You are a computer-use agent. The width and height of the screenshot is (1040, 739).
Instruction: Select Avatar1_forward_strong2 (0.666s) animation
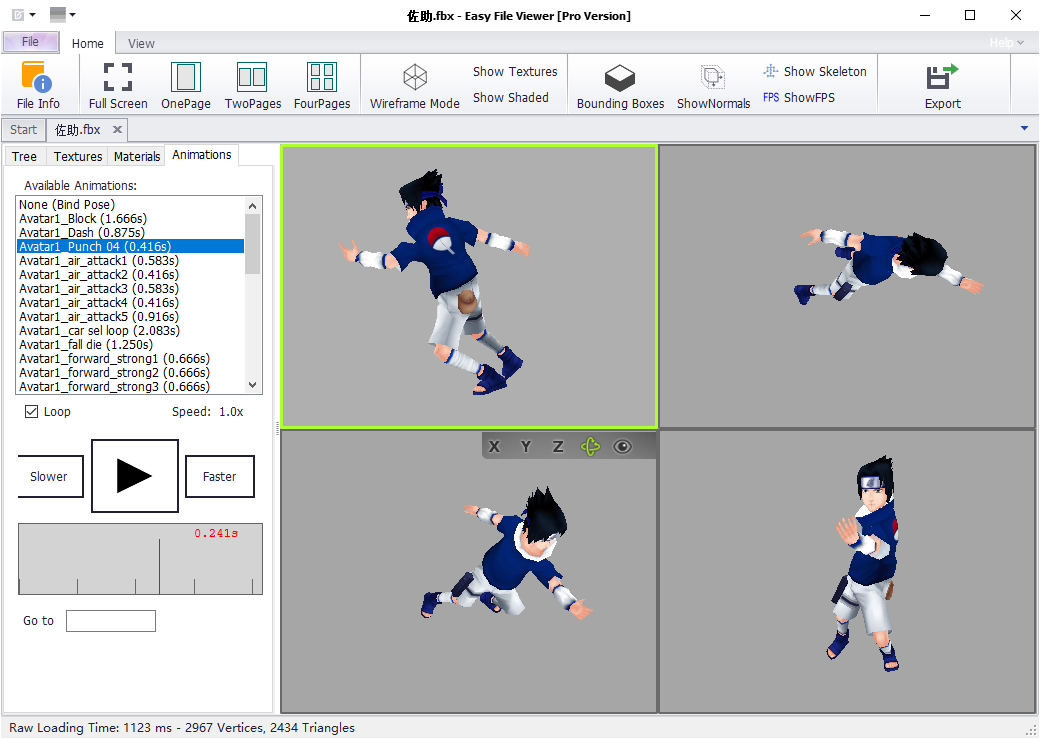coord(131,372)
